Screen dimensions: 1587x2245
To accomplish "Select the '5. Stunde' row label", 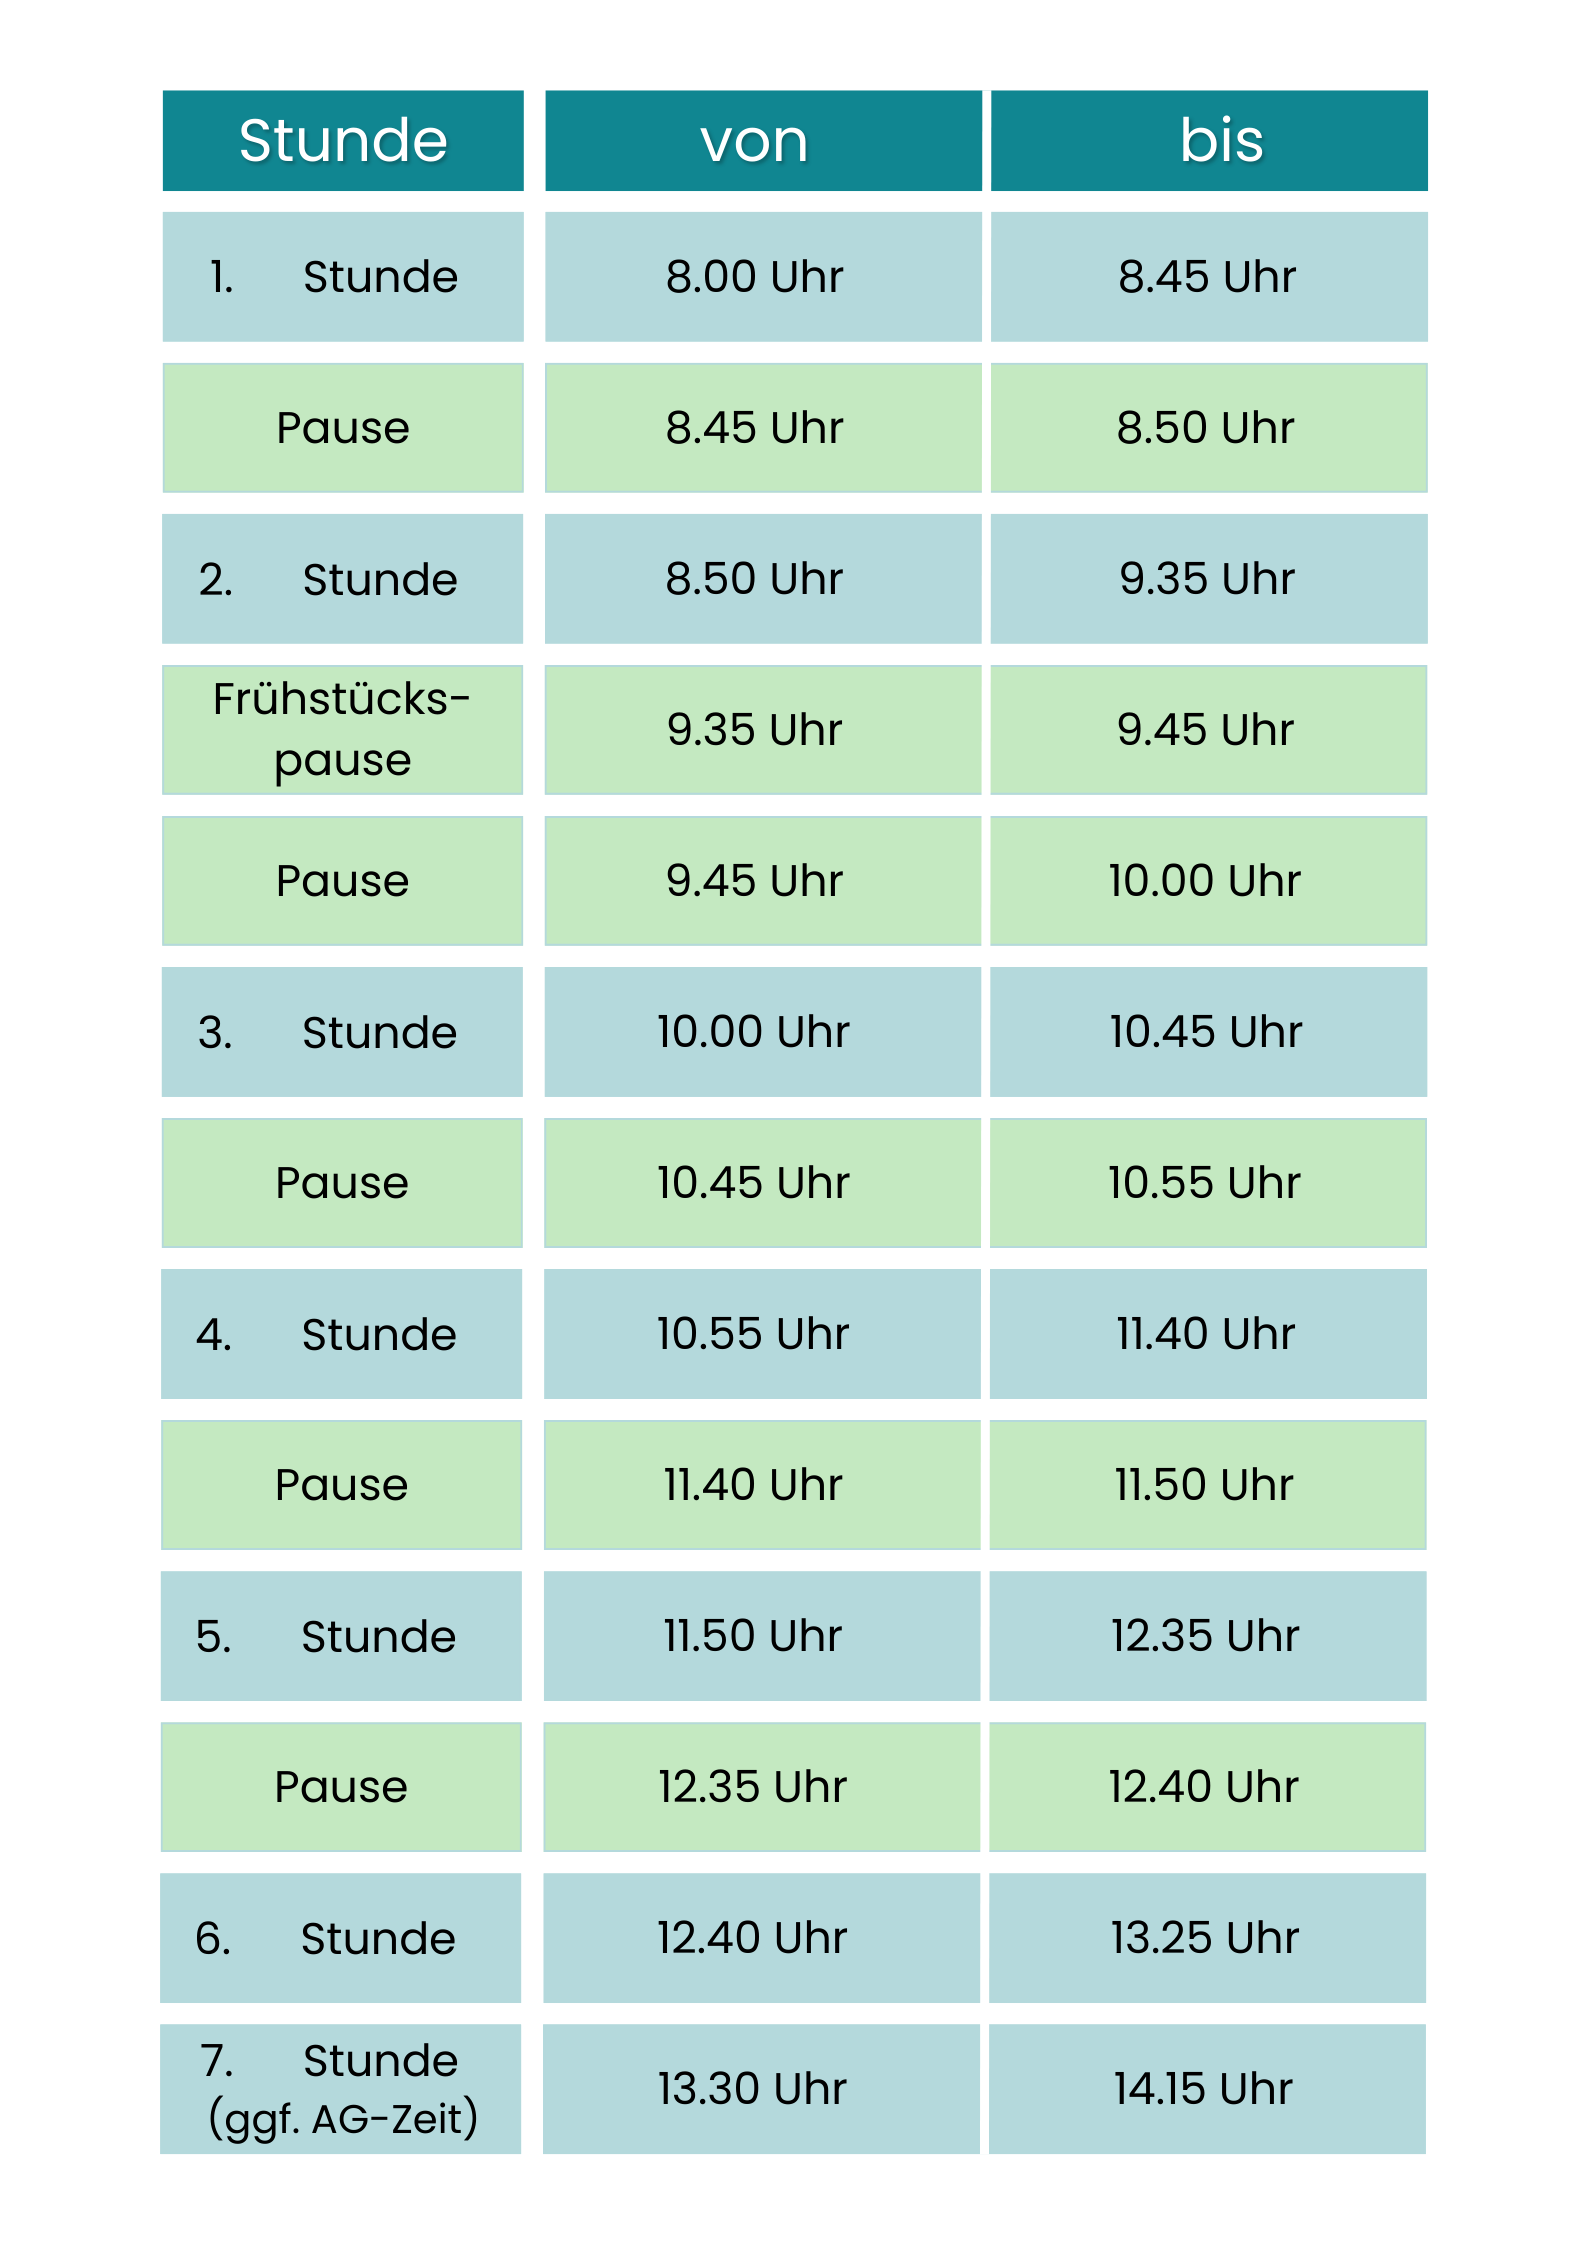I will point(343,1636).
